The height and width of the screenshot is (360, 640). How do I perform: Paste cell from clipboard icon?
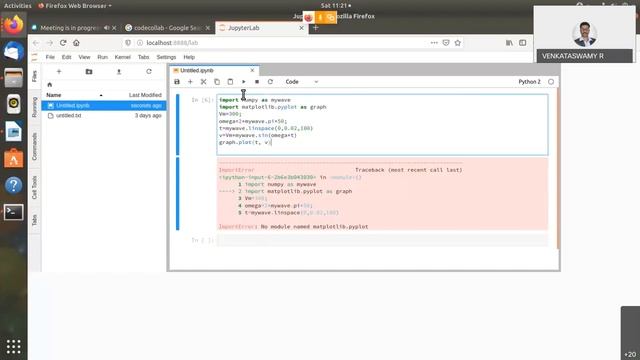[230, 82]
